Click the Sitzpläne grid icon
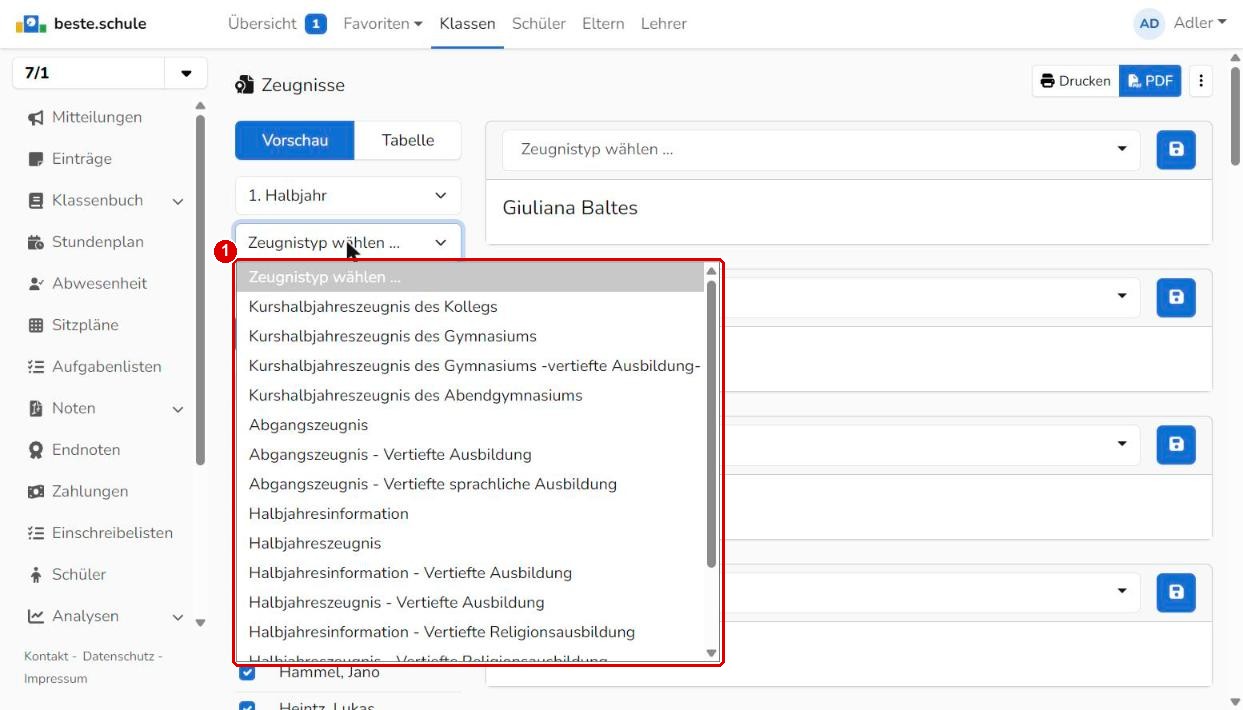Viewport: 1243px width, 710px height. pyautogui.click(x=36, y=325)
